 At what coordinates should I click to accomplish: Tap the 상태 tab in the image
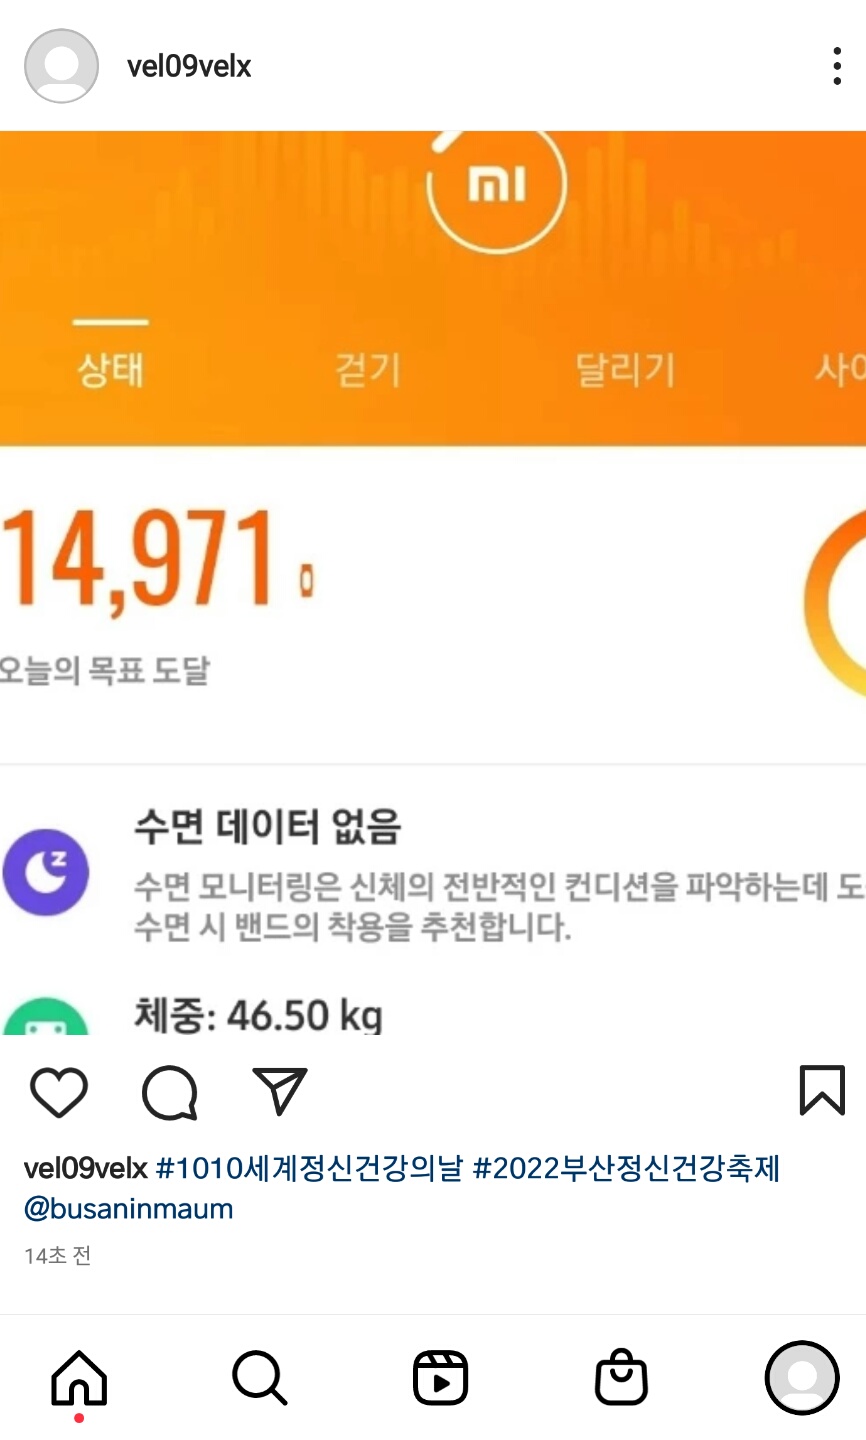click(x=111, y=370)
